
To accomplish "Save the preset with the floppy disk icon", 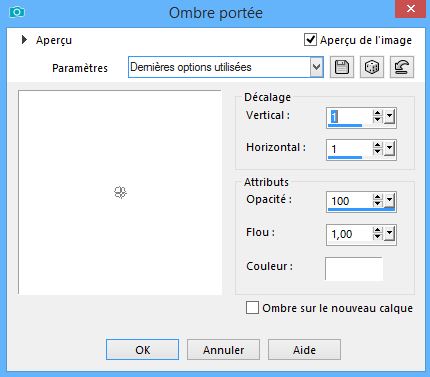I will point(342,67).
